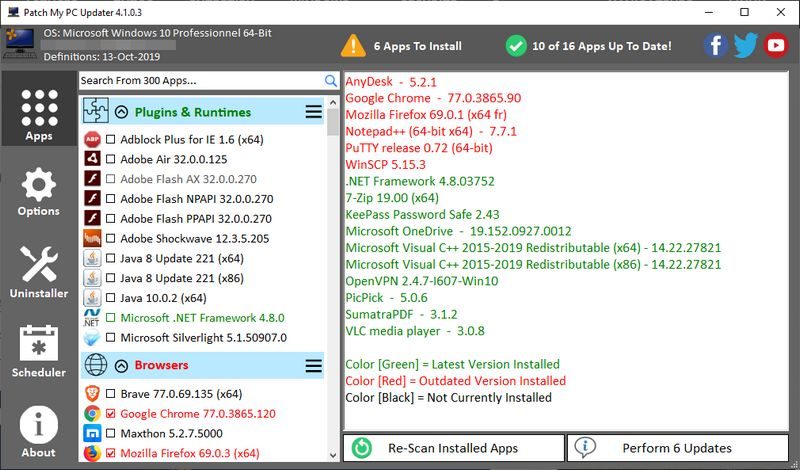Switch to the Options tab
Image resolution: width=800 pixels, height=470 pixels.
(x=38, y=193)
